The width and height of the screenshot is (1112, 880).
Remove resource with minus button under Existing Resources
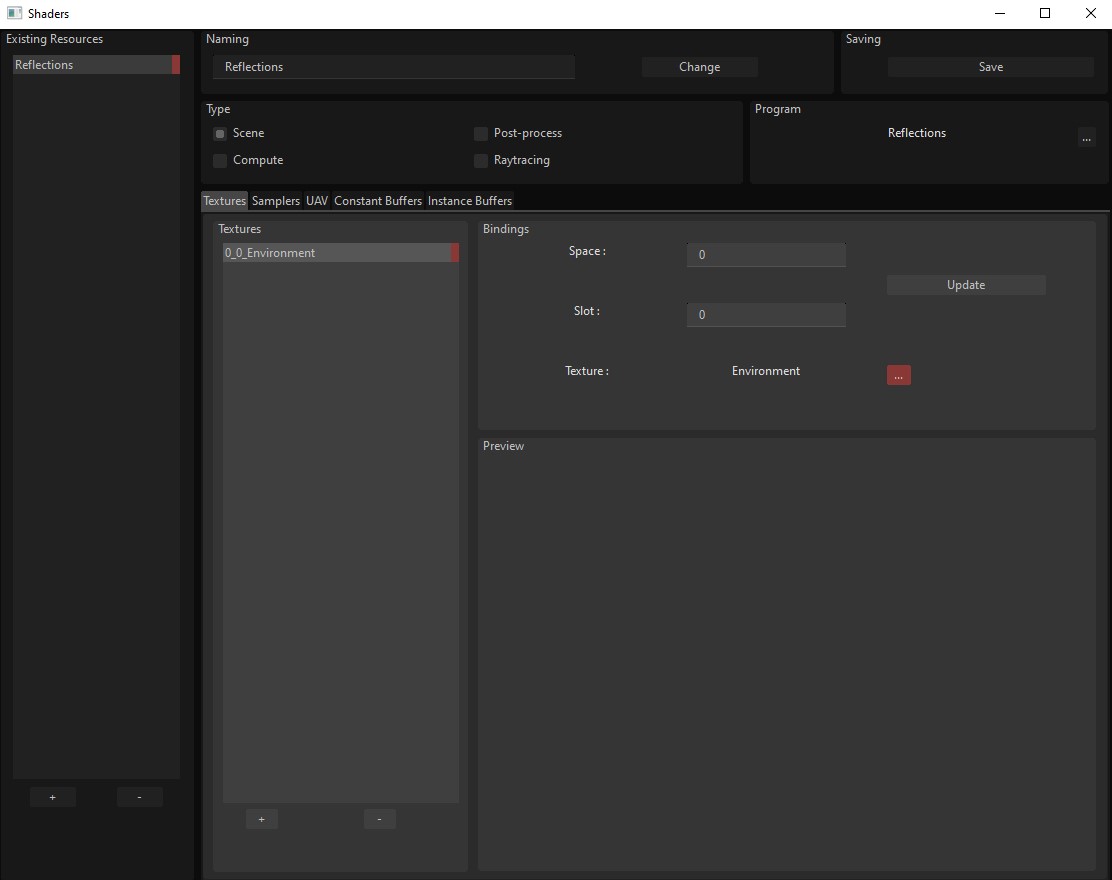tap(139, 797)
